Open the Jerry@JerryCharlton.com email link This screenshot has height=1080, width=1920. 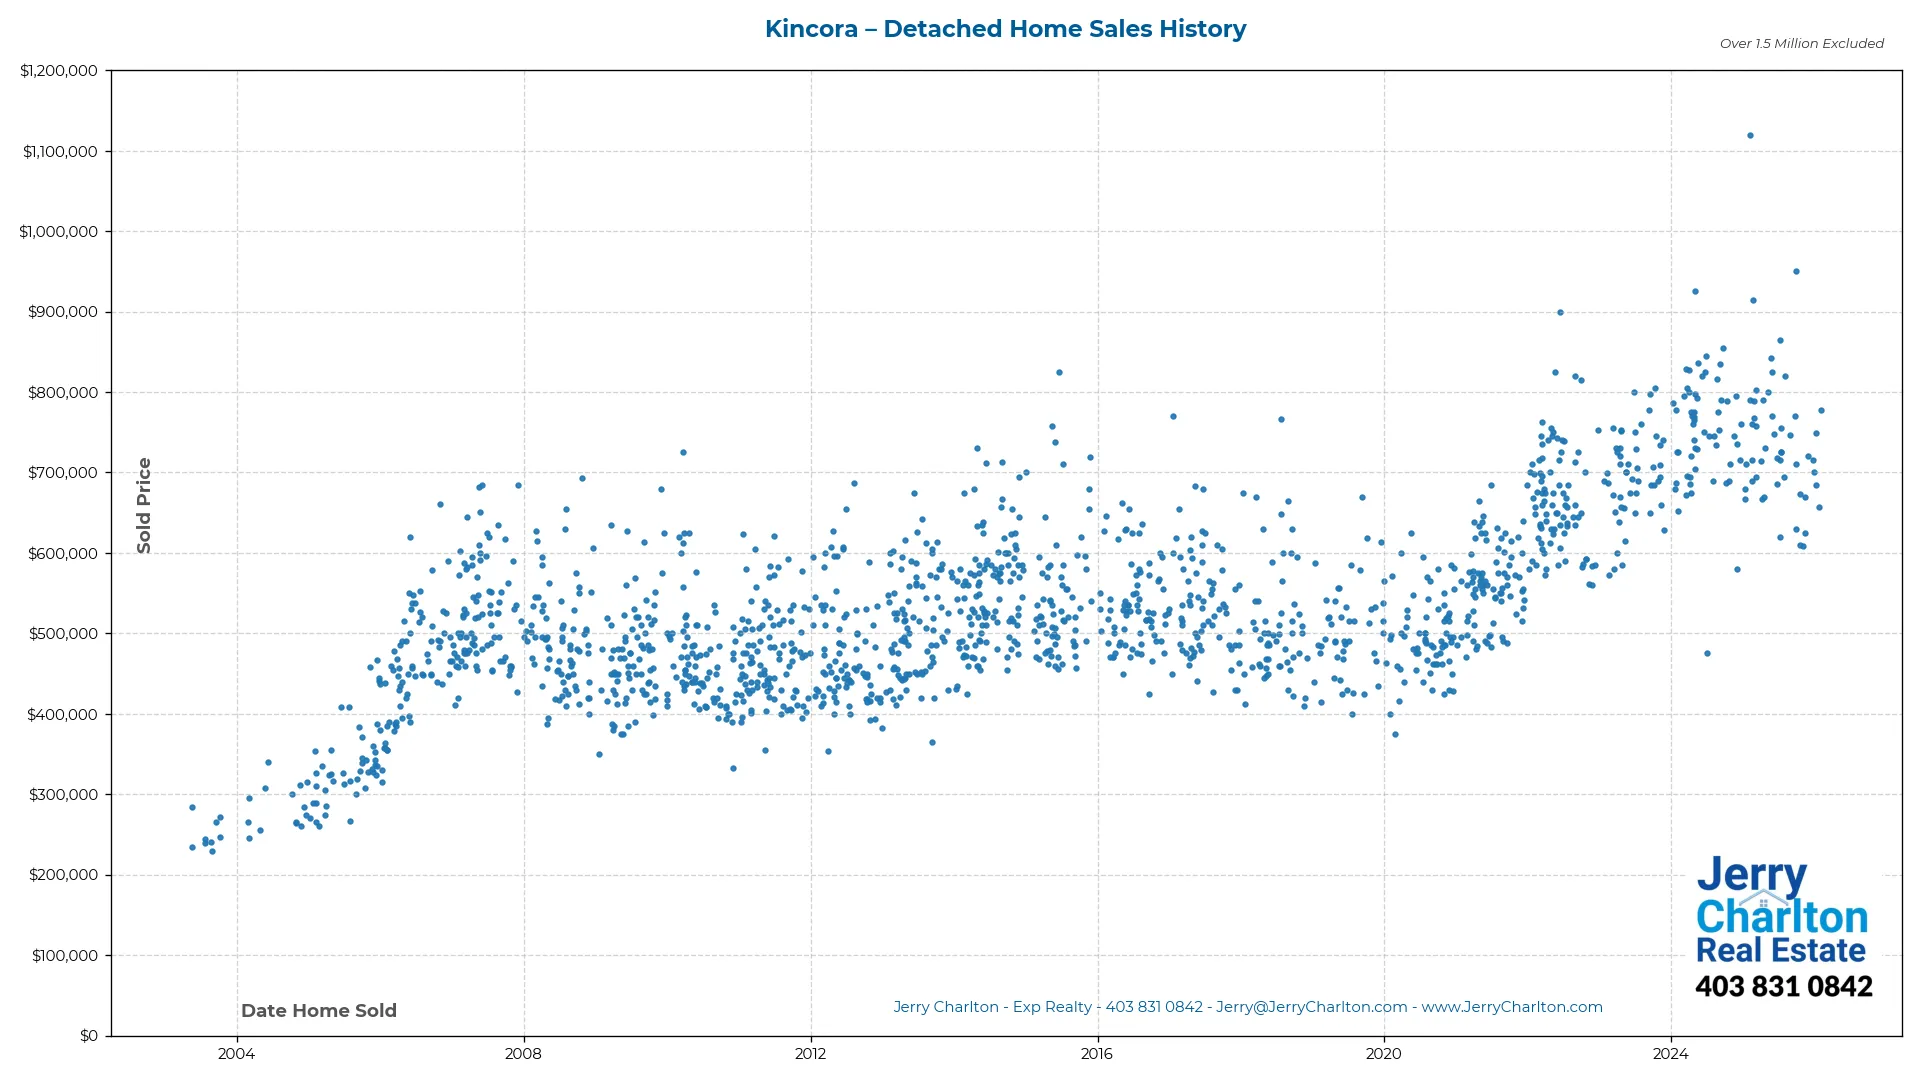pos(1310,1007)
